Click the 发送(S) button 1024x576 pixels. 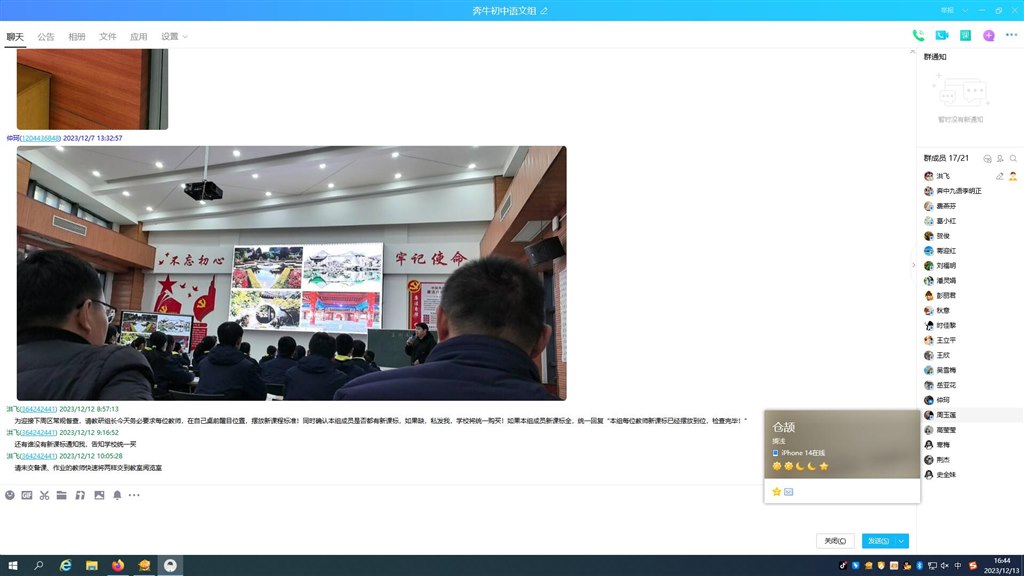click(x=877, y=541)
